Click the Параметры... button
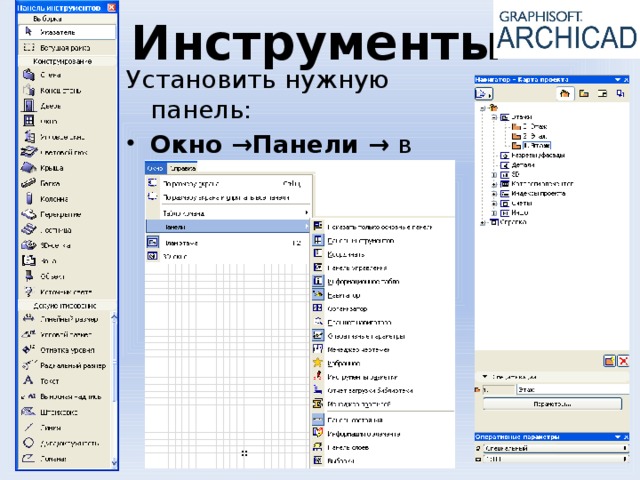640x480 pixels. (552, 404)
